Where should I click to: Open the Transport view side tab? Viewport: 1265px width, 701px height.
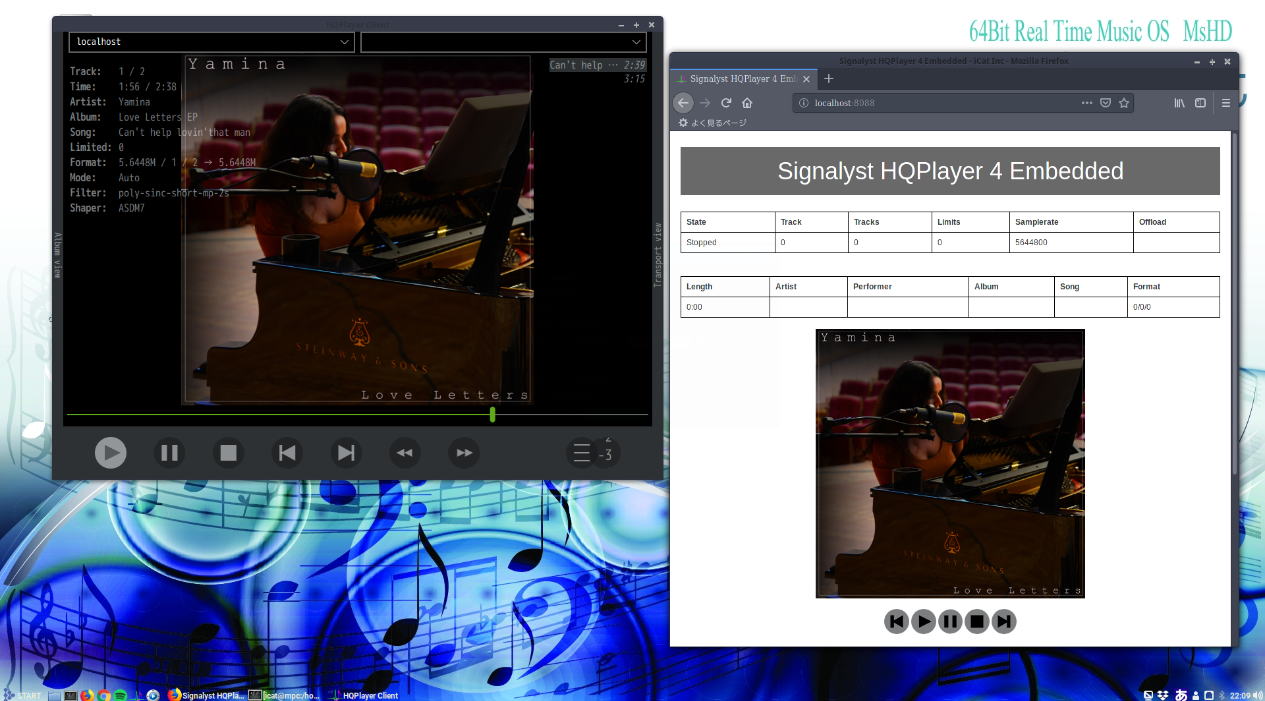657,254
